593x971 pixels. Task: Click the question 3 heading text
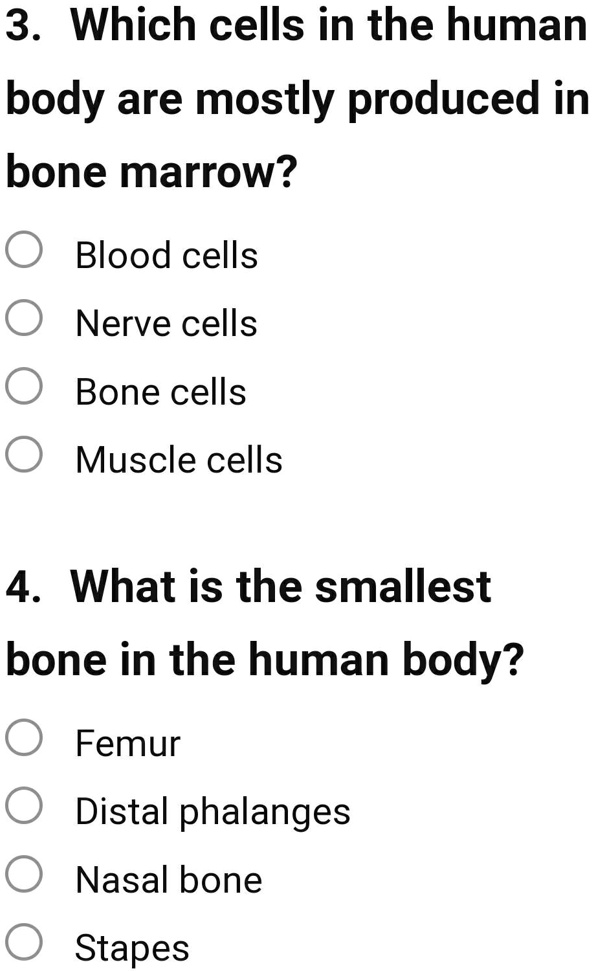[x=296, y=98]
